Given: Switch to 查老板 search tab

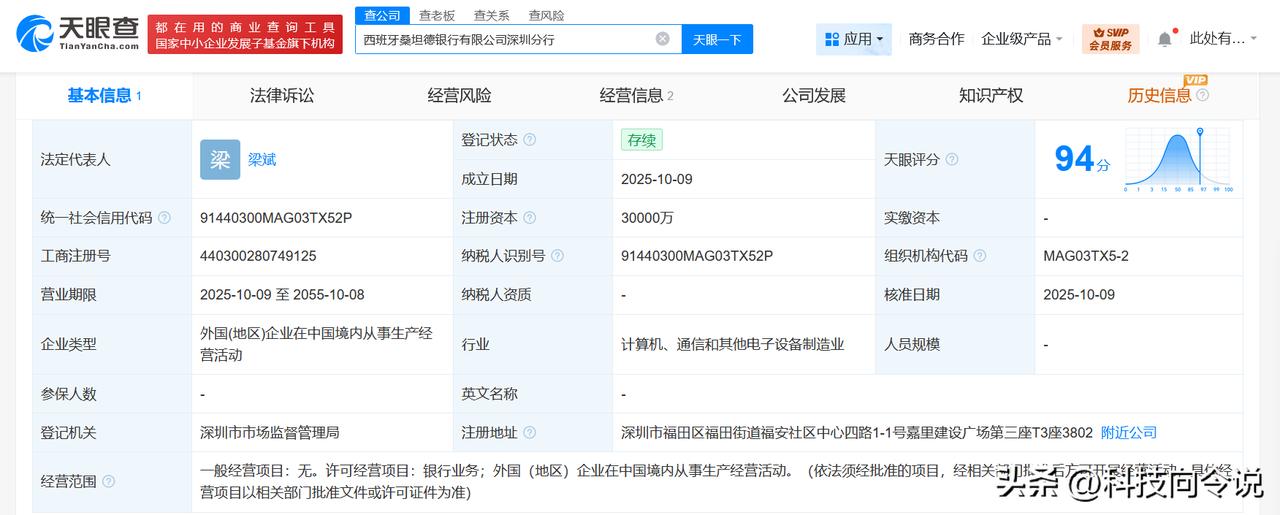Looking at the screenshot, I should [437, 15].
